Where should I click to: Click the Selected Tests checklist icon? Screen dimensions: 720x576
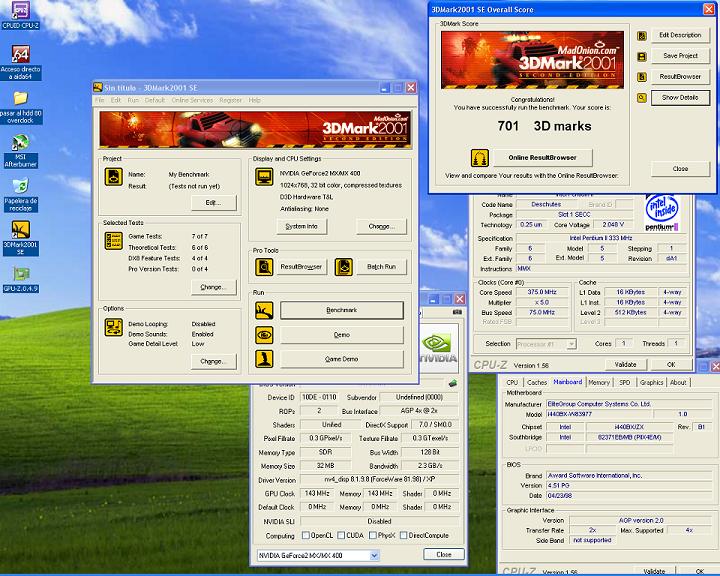(x=113, y=241)
